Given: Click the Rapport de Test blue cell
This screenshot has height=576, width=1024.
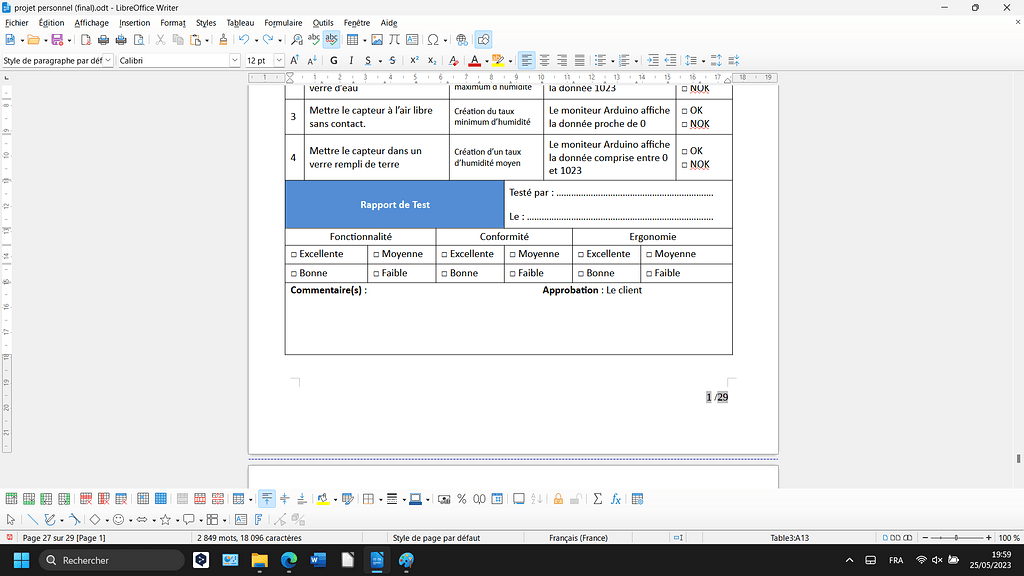Looking at the screenshot, I should pyautogui.click(x=394, y=204).
